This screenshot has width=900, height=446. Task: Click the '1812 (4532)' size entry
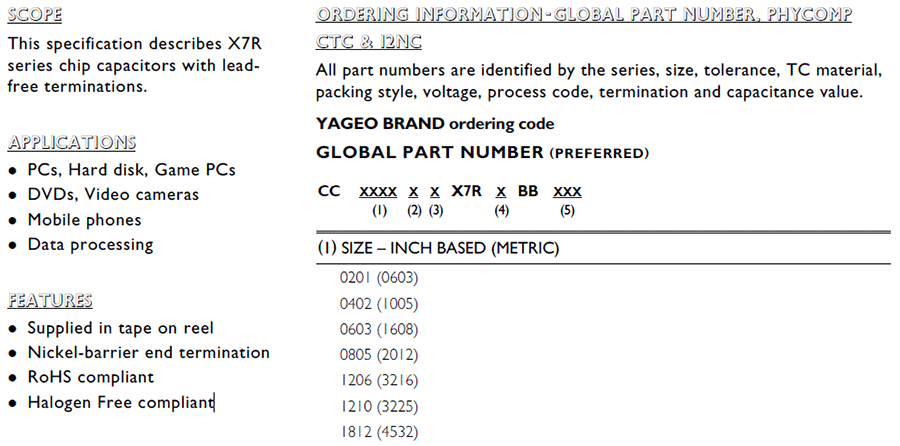(x=379, y=433)
